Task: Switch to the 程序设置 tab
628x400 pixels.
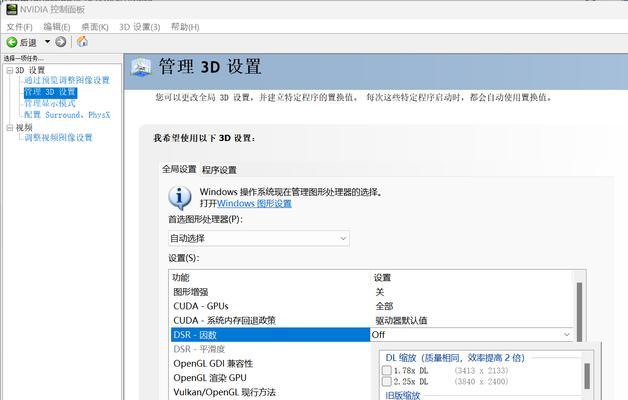Action: pyautogui.click(x=219, y=170)
